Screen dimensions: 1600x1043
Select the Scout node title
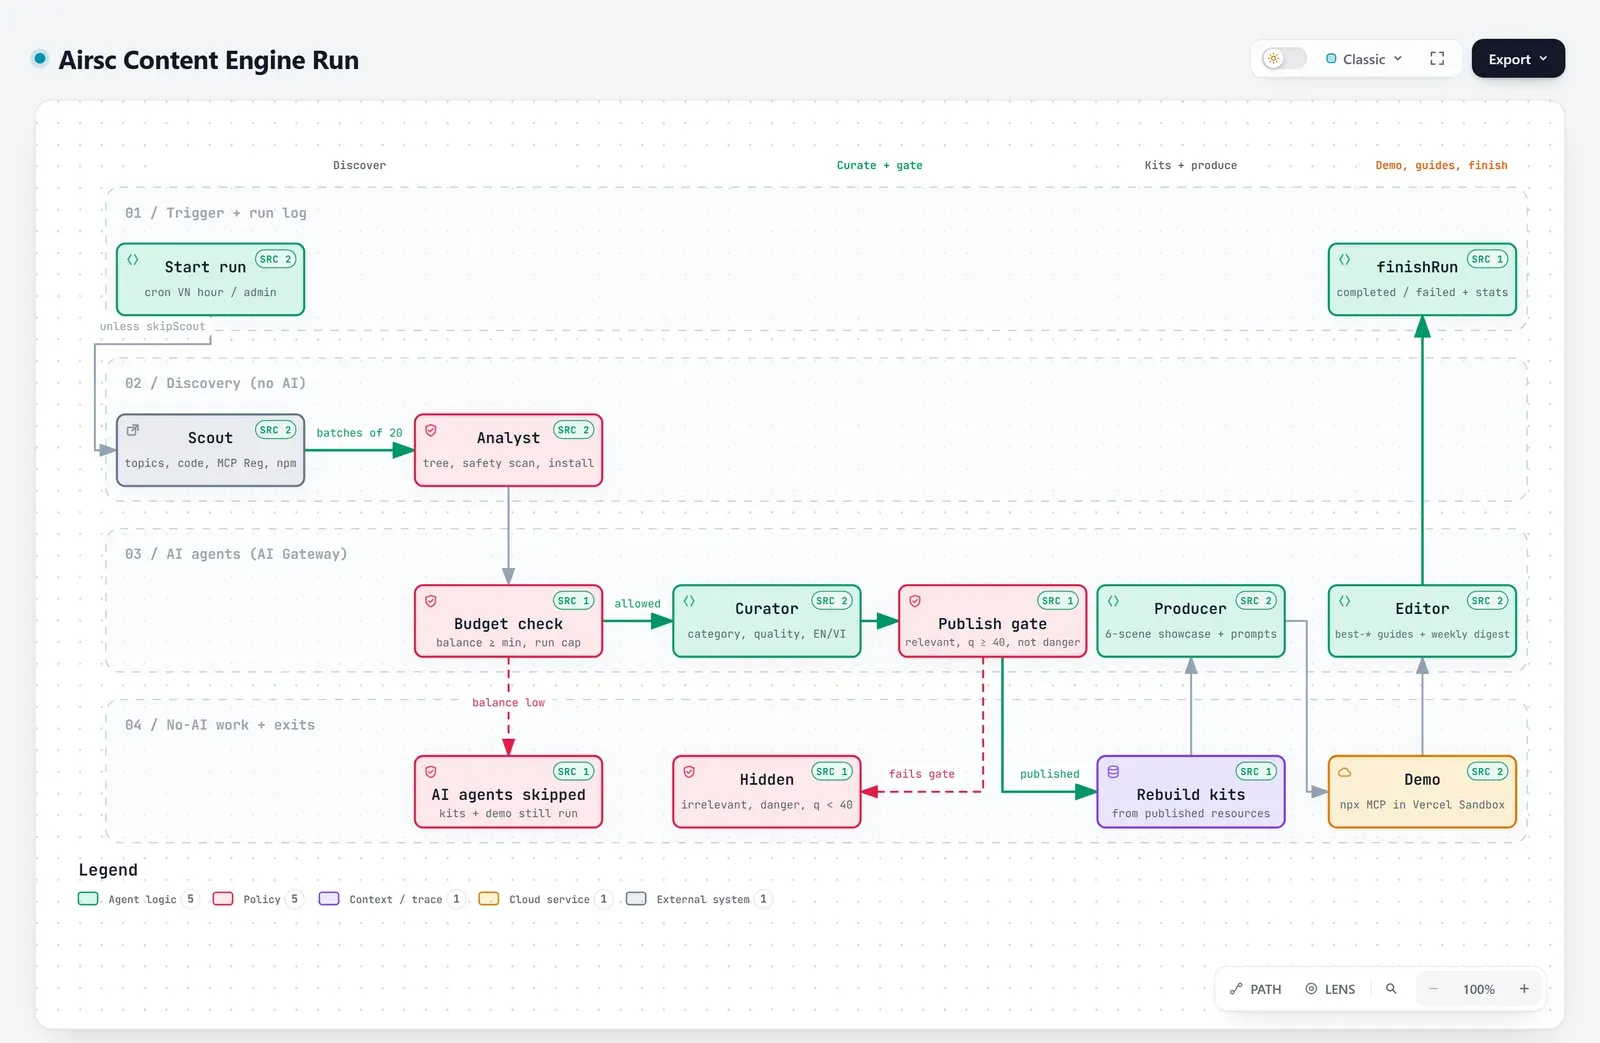[x=210, y=438]
